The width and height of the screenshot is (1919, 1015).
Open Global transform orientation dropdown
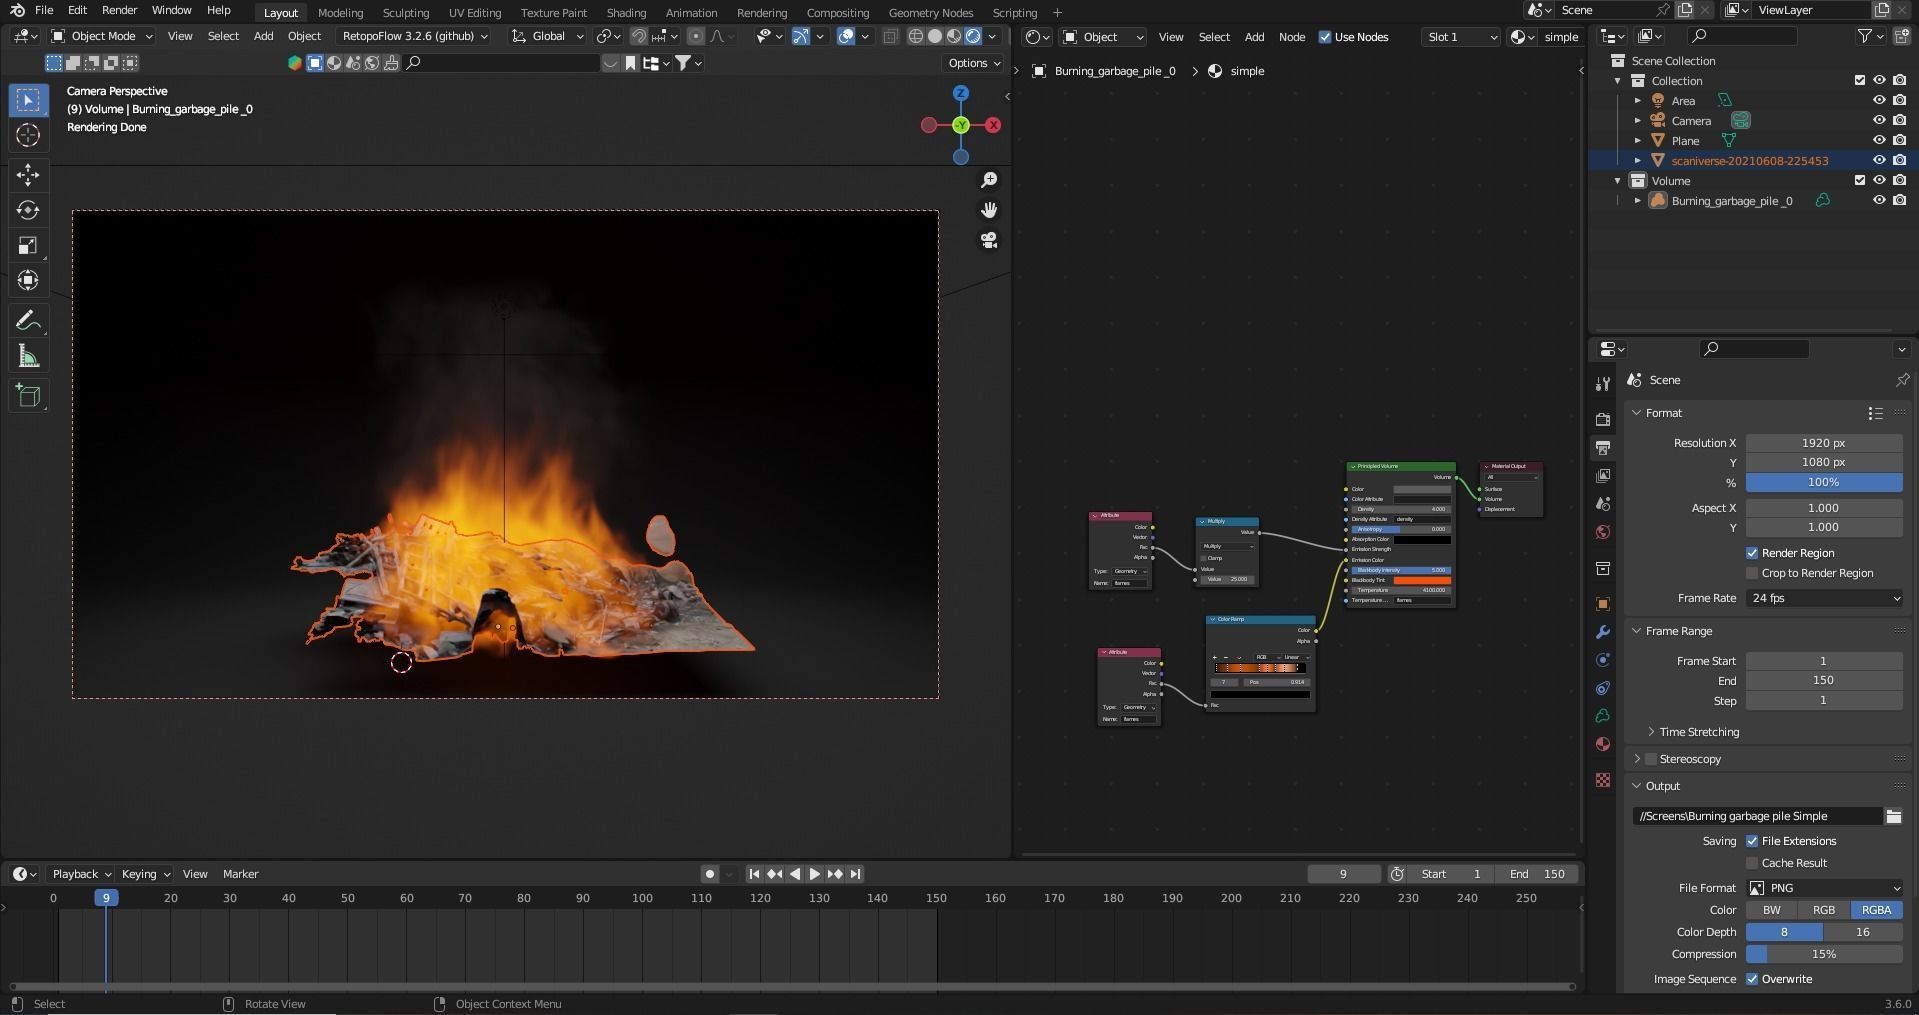pos(547,36)
